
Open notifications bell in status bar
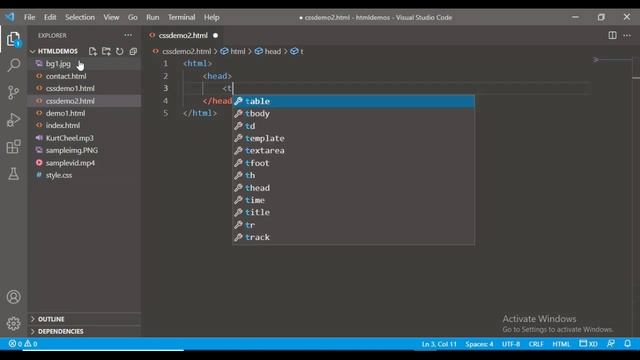(x=628, y=344)
